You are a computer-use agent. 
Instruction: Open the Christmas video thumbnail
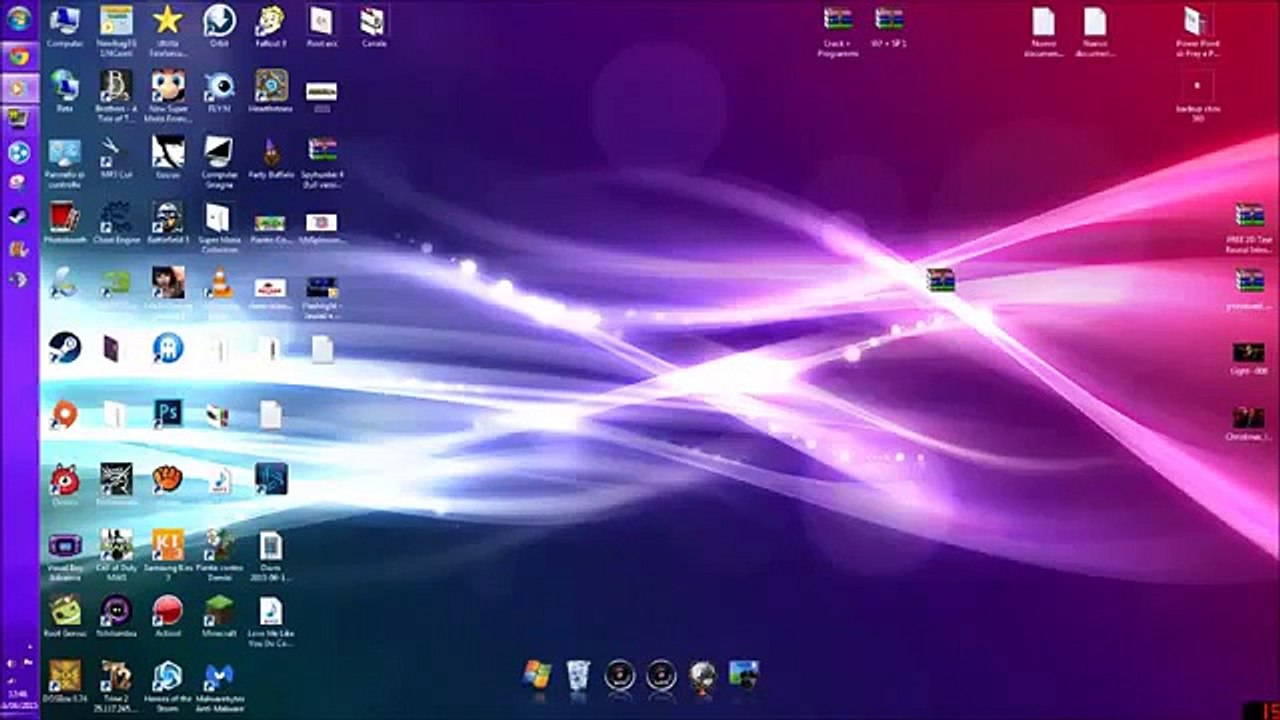pos(1248,423)
